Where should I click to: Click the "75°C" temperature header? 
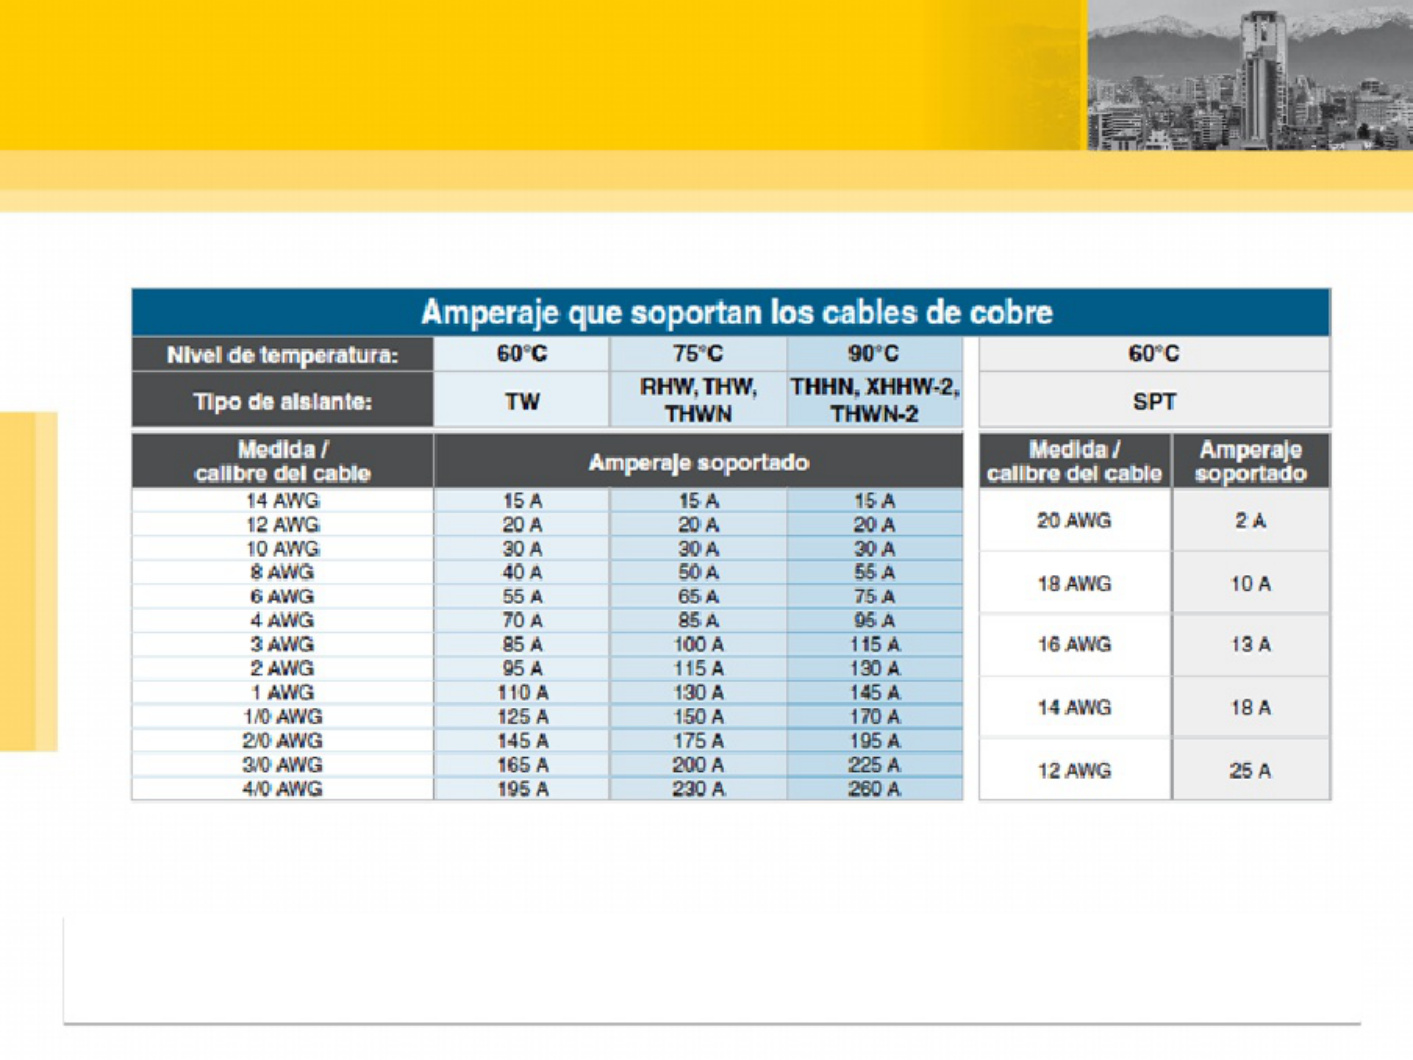[698, 354]
